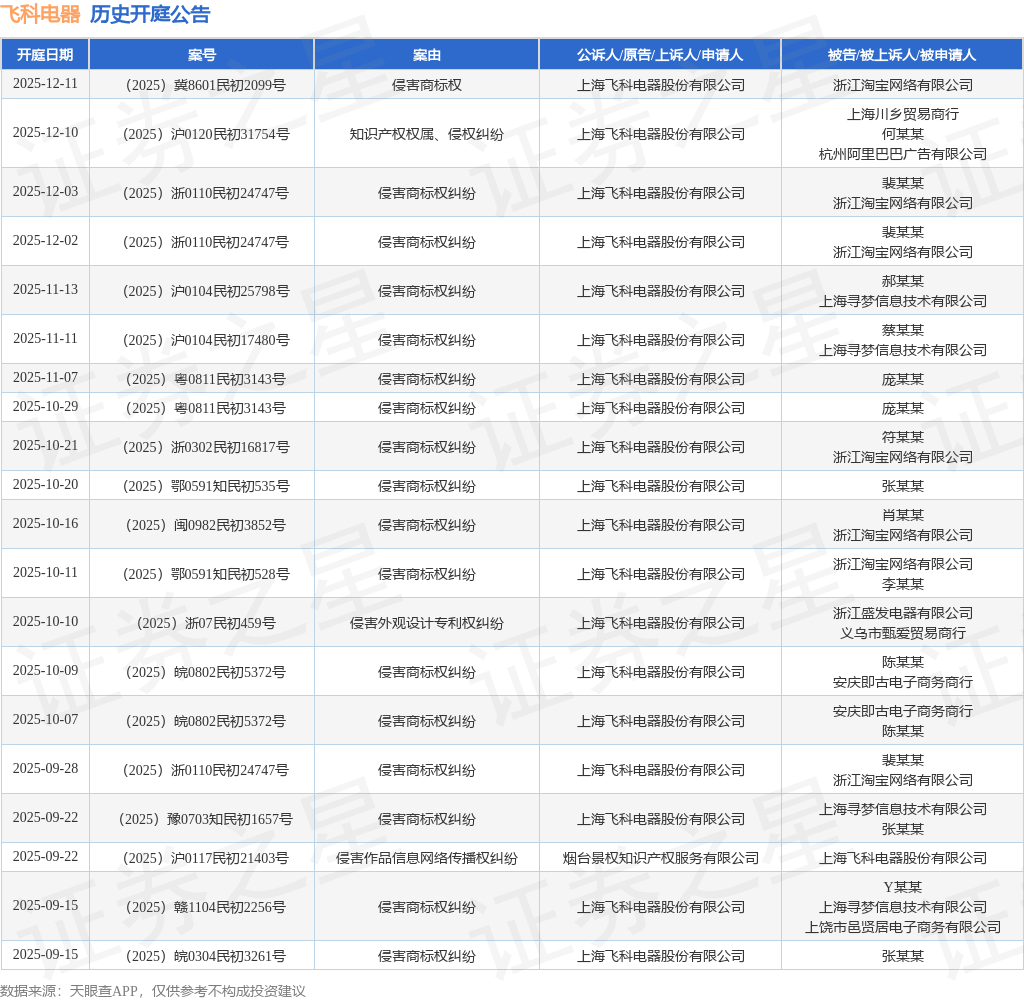Click the date cell 2025-10-20

(x=45, y=485)
